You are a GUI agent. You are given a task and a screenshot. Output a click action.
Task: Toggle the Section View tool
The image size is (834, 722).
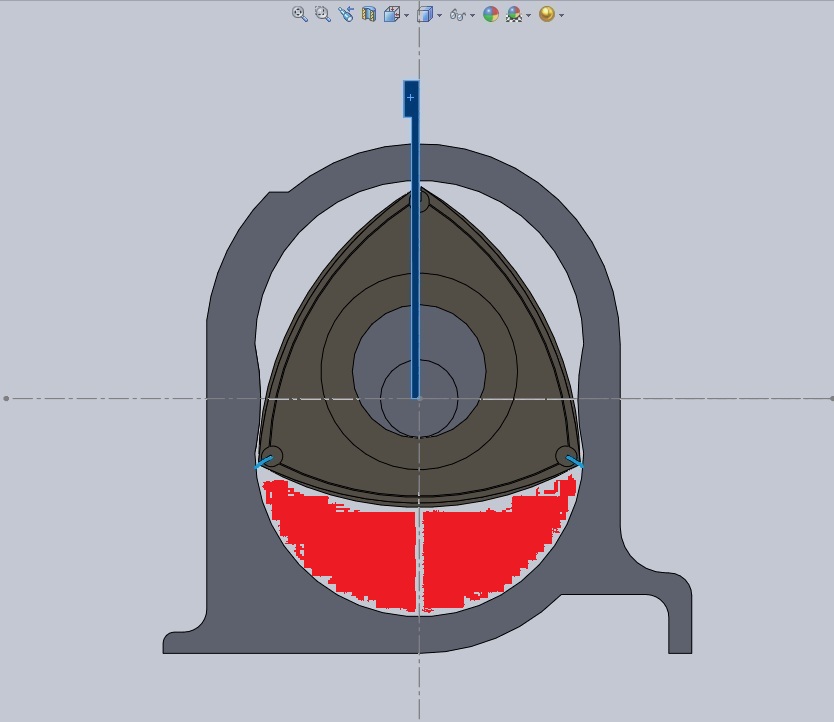click(x=369, y=14)
